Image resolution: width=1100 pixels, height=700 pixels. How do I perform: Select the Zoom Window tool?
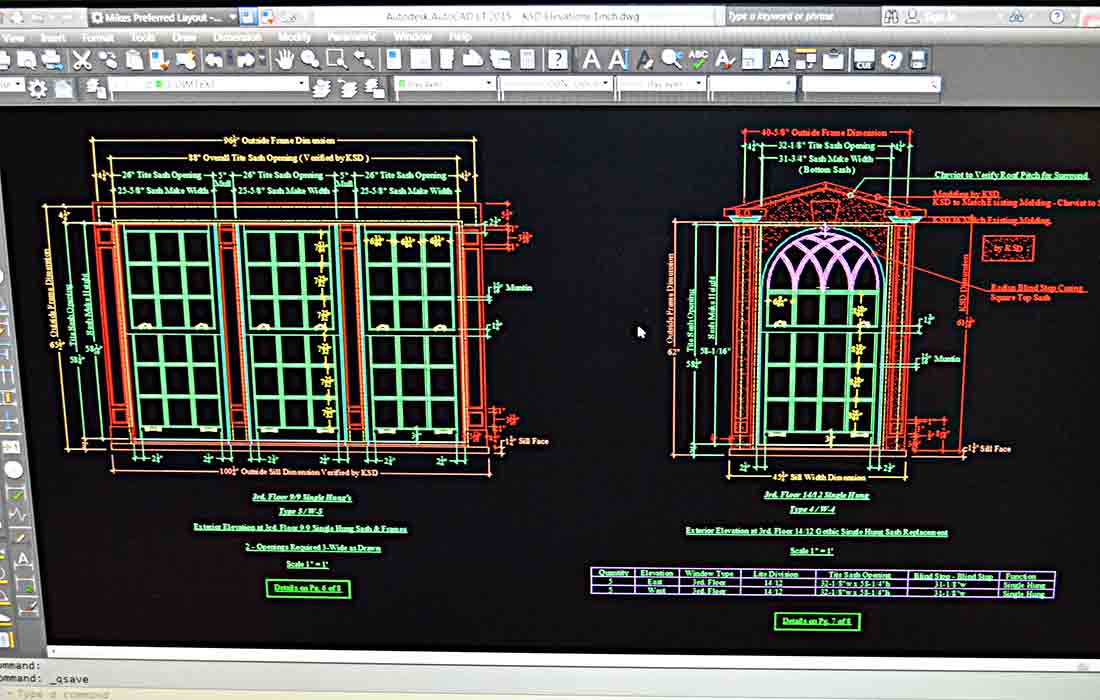(337, 60)
